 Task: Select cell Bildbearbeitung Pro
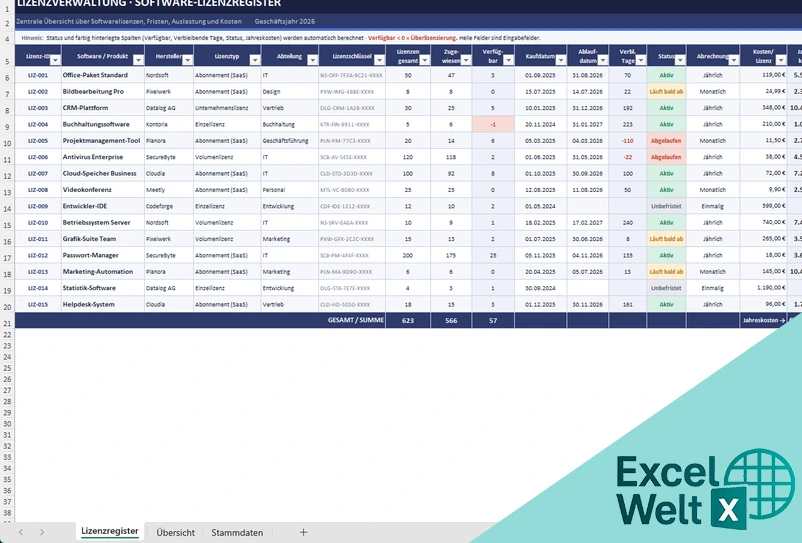pyautogui.click(x=102, y=92)
